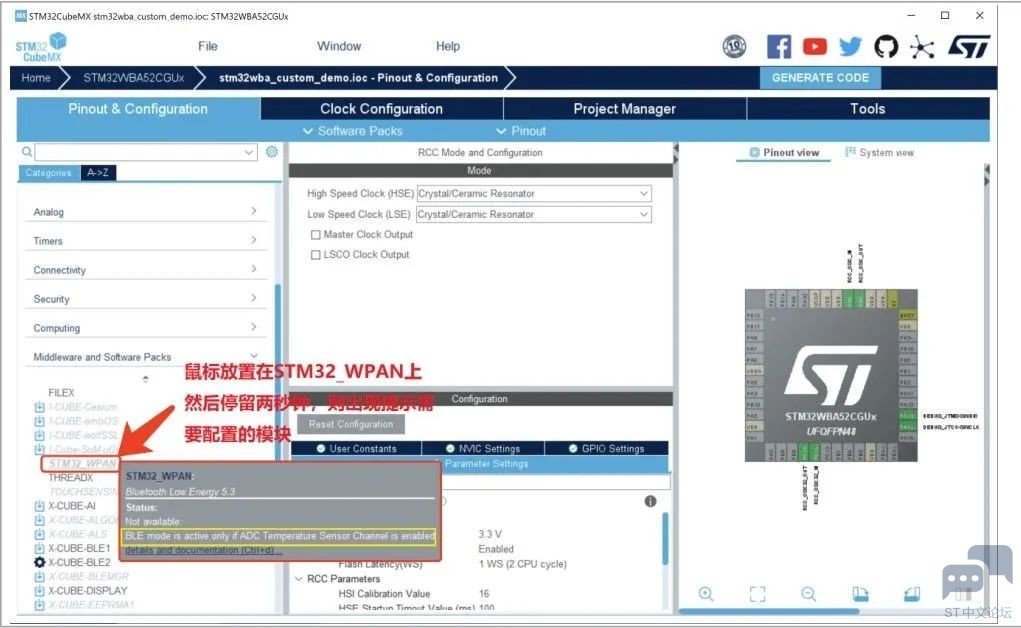The height and width of the screenshot is (628, 1021).
Task: Open the GPIO Settings tab
Action: 606,448
